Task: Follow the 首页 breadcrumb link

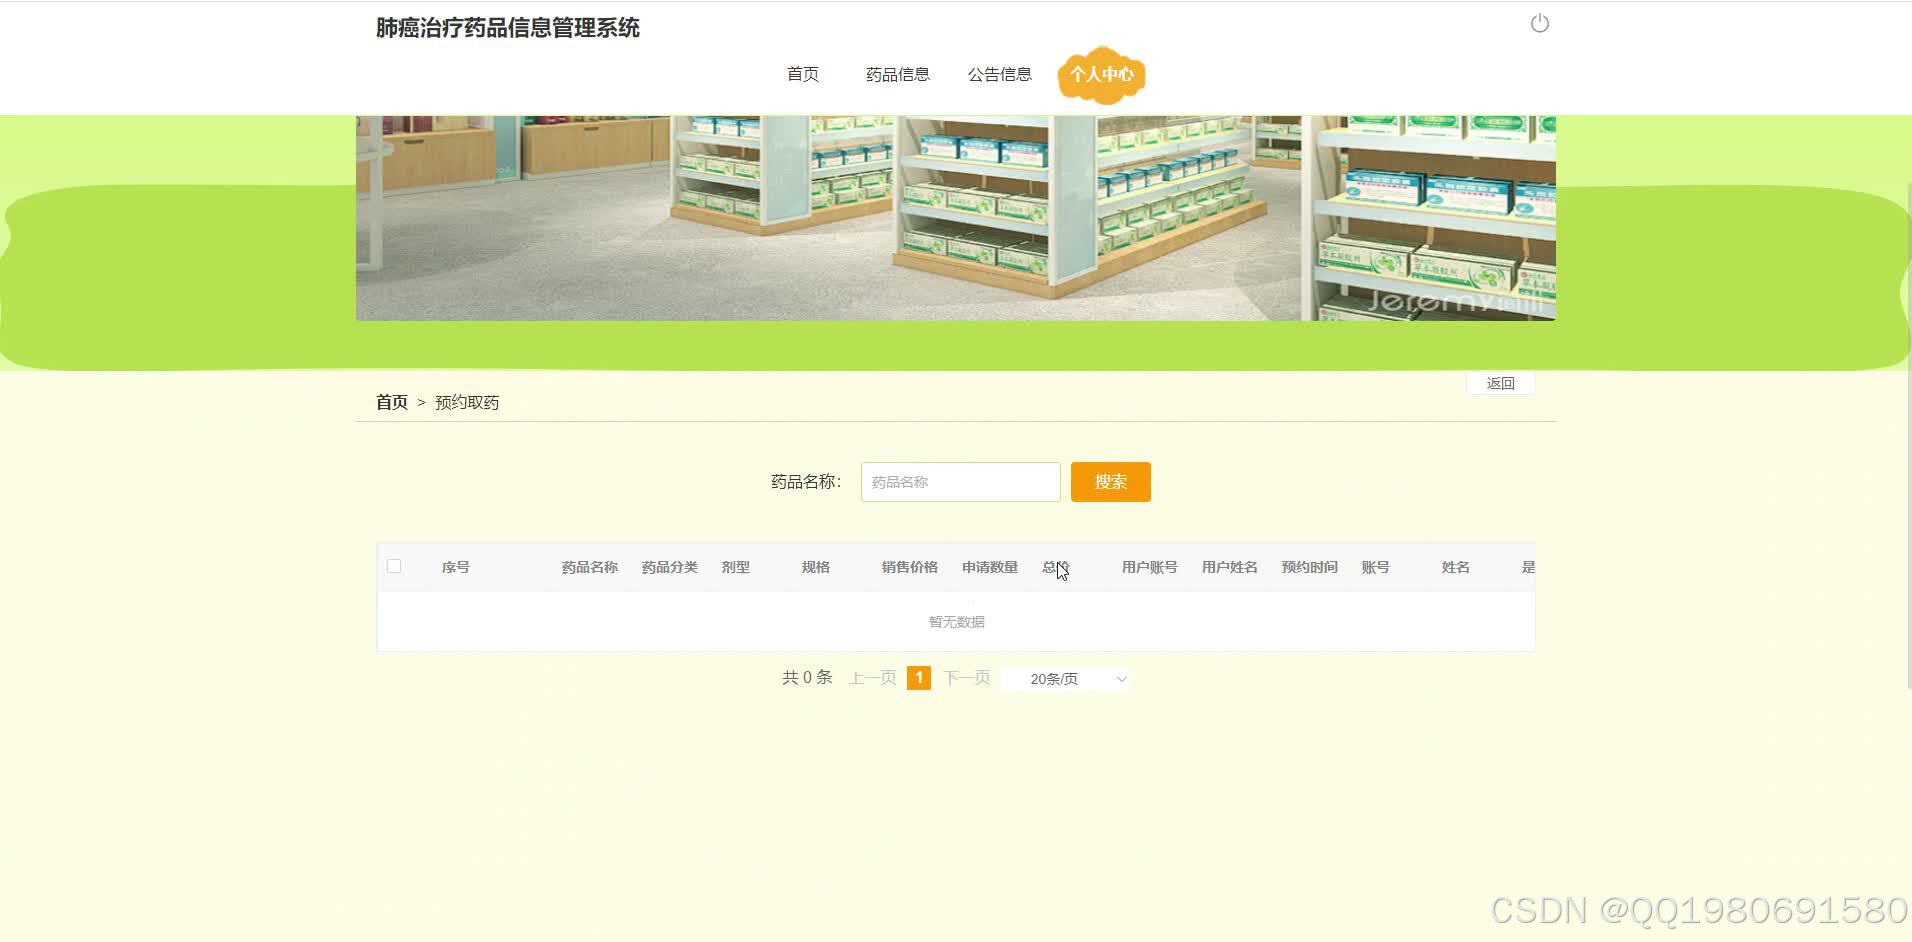Action: coord(391,401)
